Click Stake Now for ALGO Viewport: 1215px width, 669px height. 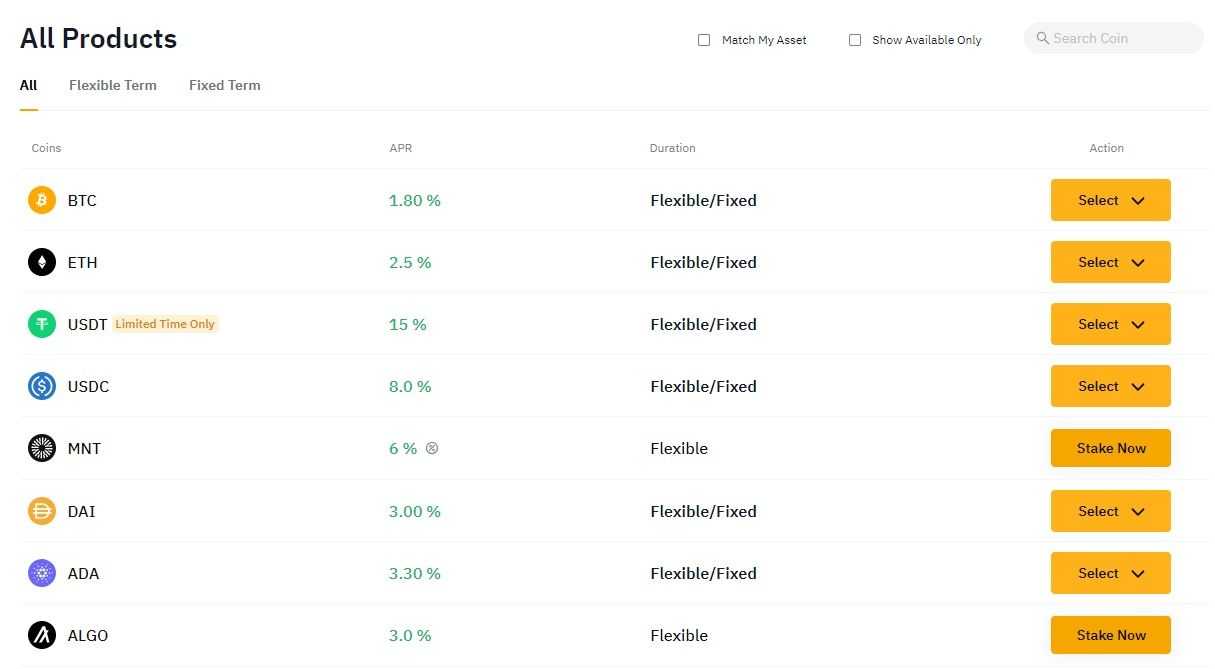click(x=1110, y=635)
